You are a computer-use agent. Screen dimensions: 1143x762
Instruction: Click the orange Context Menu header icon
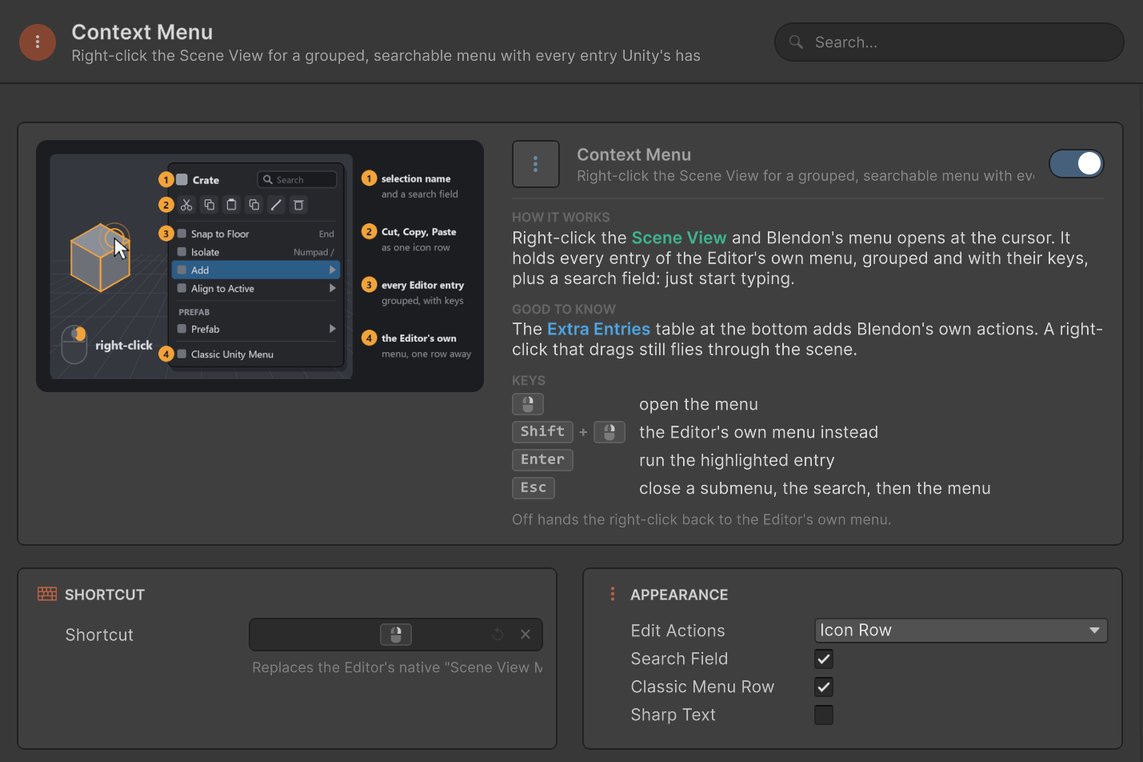37,42
